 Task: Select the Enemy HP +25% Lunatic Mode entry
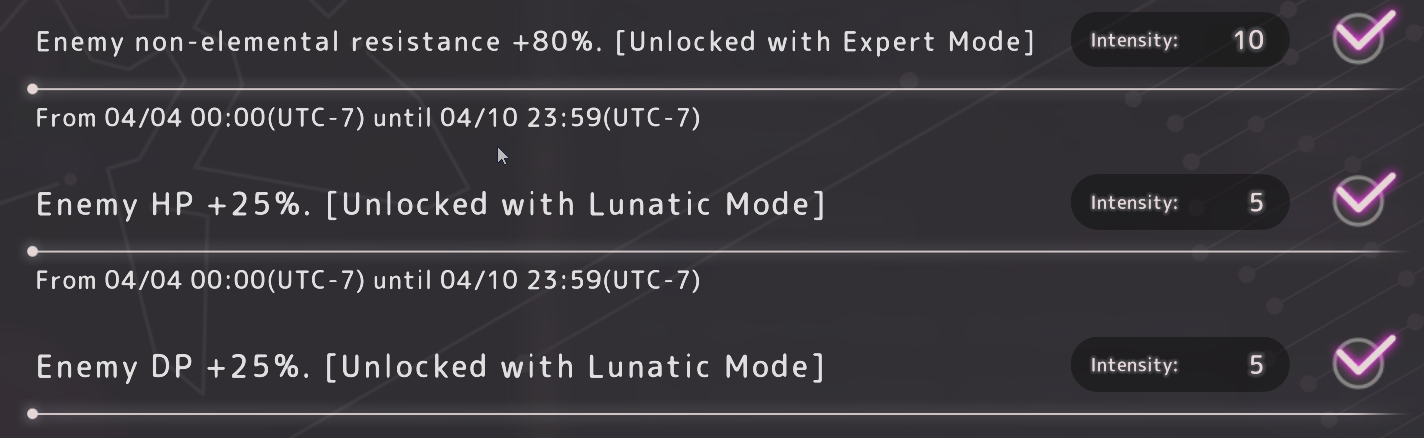pos(430,204)
